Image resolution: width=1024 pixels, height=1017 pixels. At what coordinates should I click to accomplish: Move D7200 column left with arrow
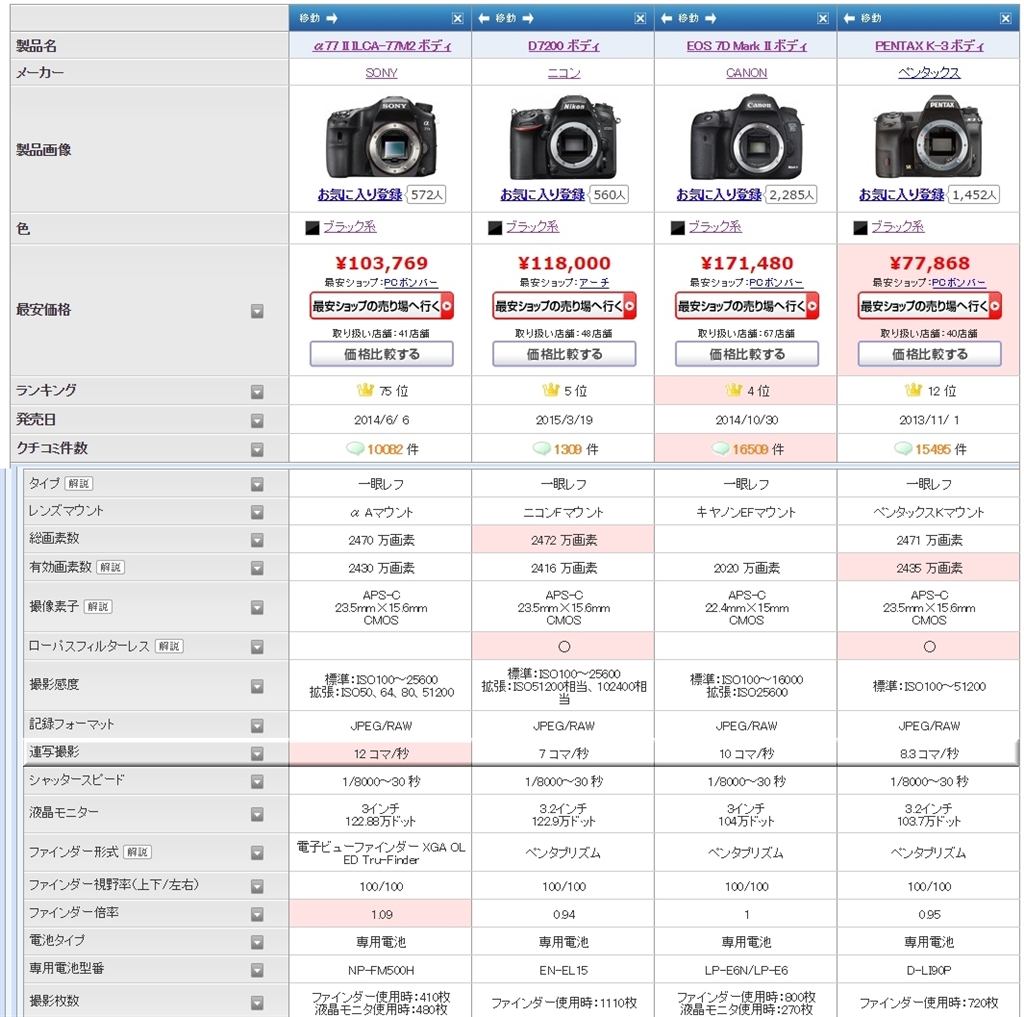(484, 18)
